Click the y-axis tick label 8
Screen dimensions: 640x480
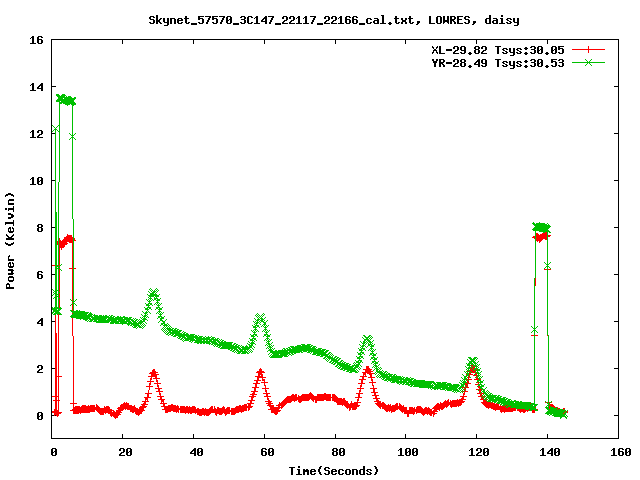(40, 228)
